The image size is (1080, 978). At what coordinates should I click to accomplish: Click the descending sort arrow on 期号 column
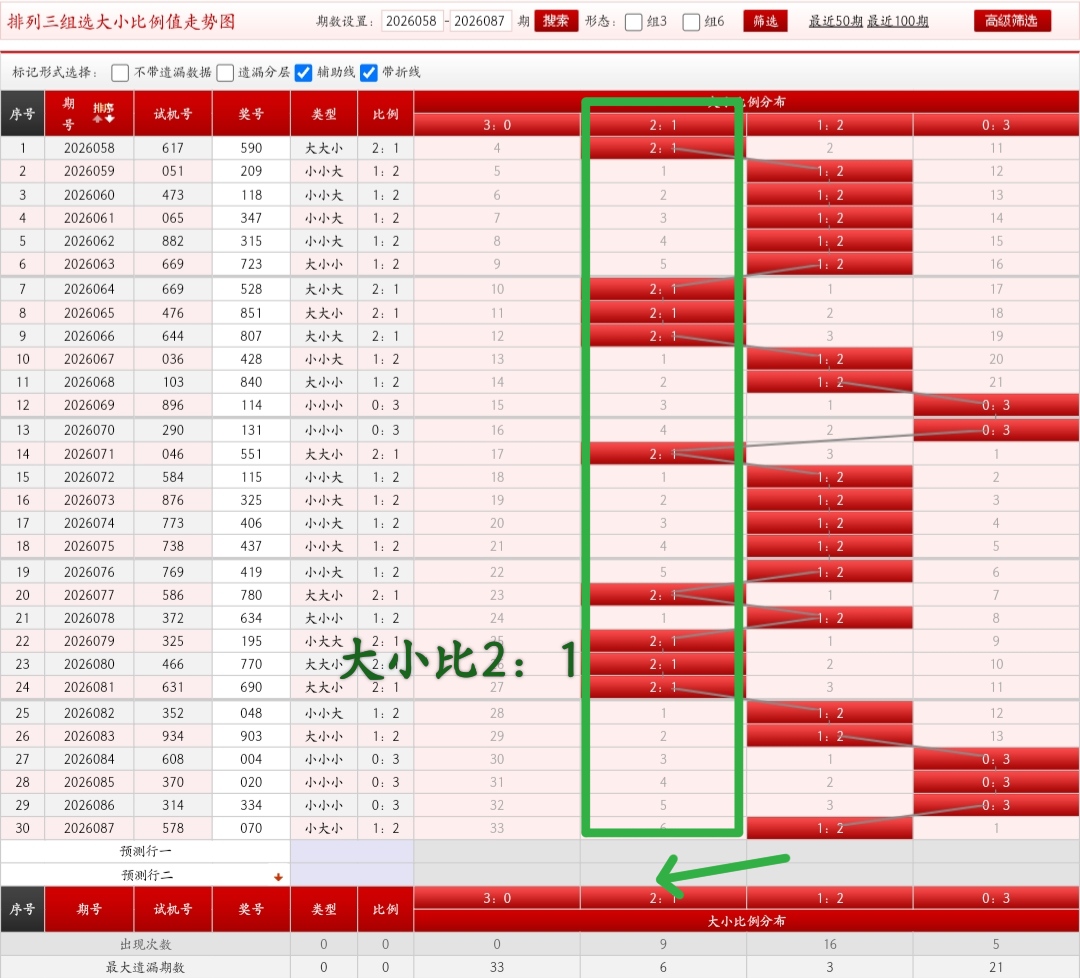click(x=109, y=118)
